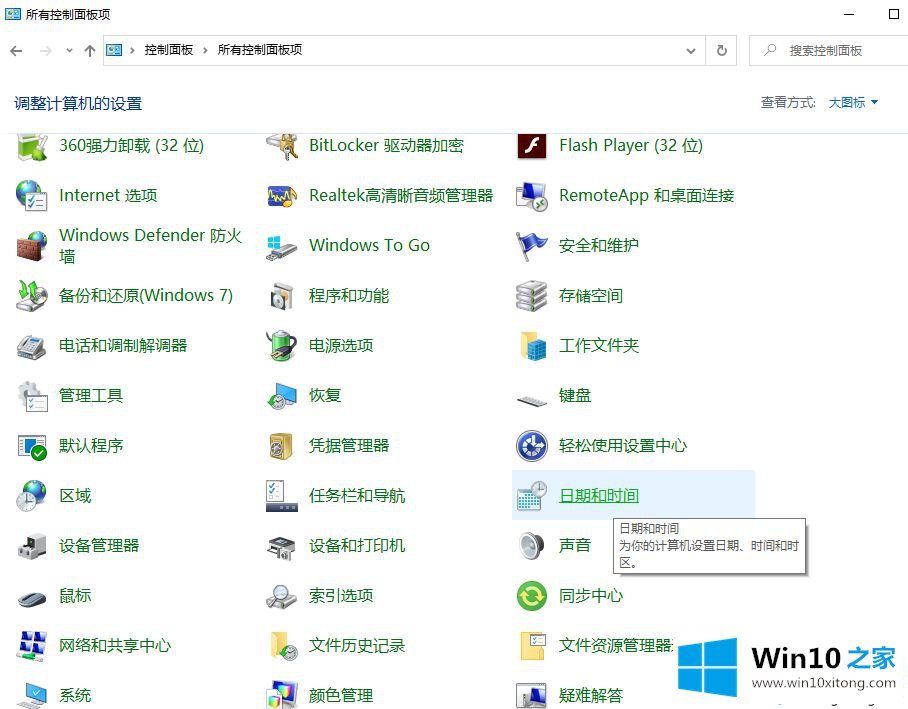Click the 存储空间 drive stack icon
Screen dimensions: 908x709
pyautogui.click(x=532, y=296)
